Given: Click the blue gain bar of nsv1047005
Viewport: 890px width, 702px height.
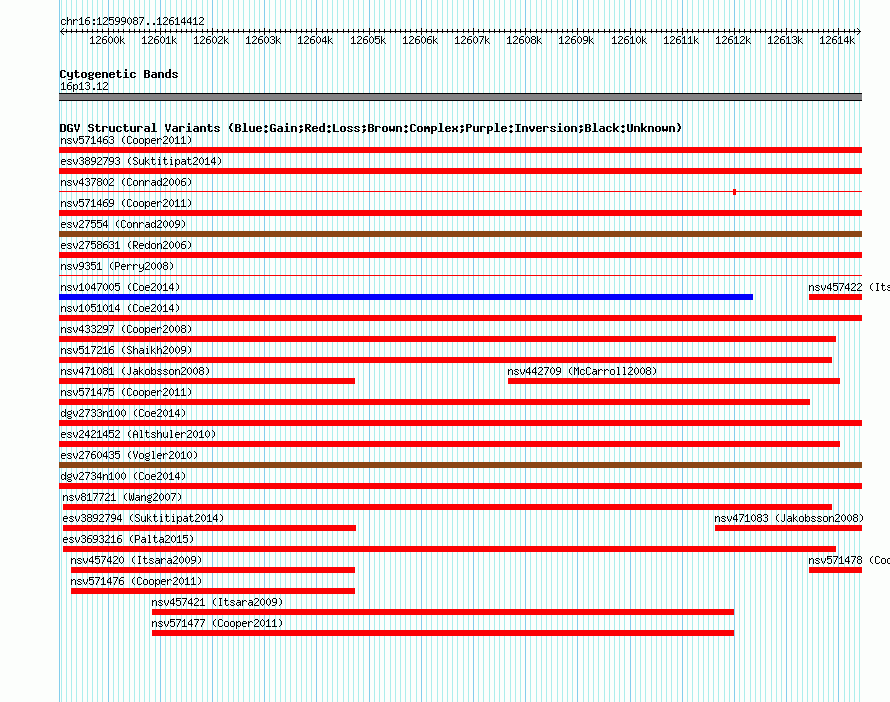Looking at the screenshot, I should point(406,297).
